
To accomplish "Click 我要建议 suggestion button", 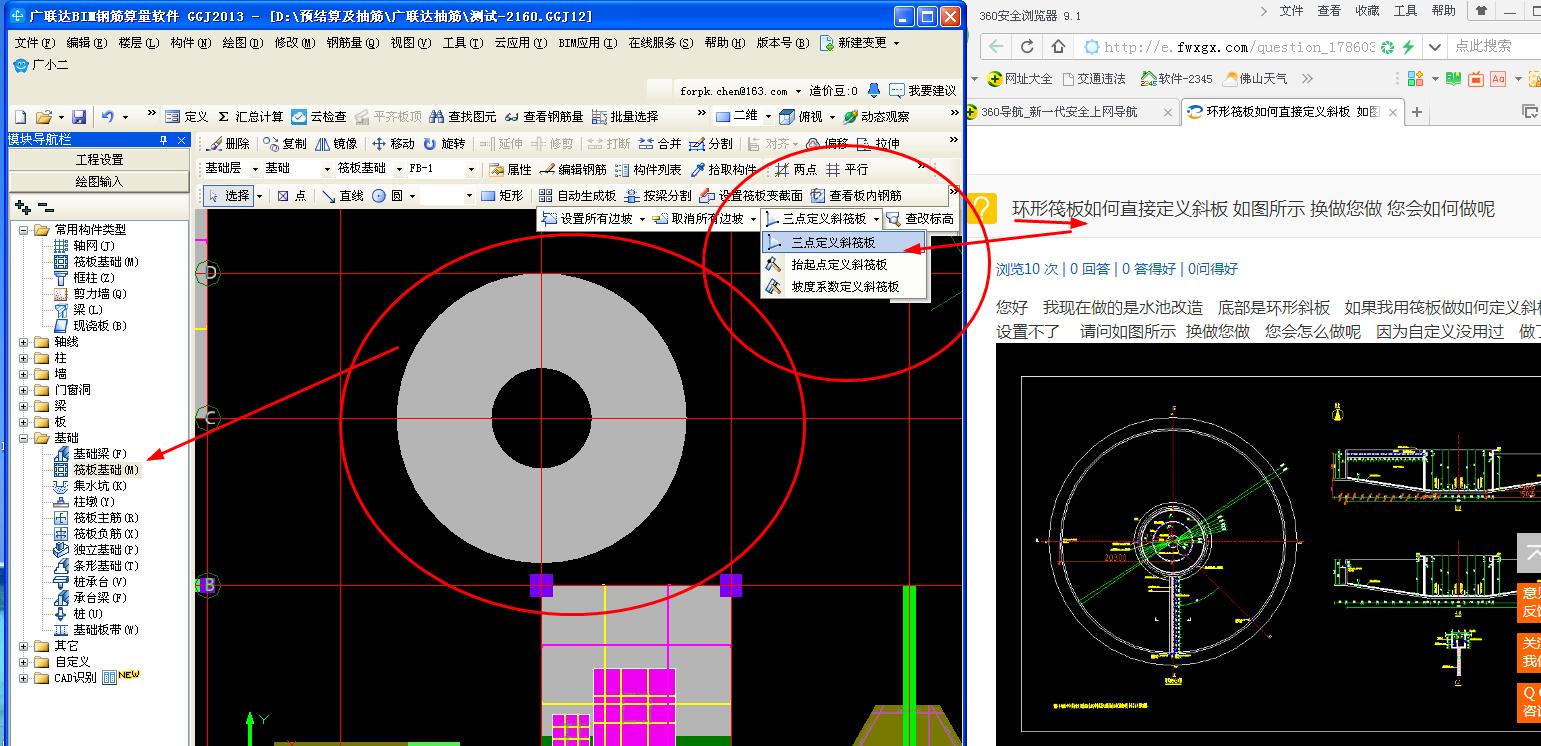I will coord(923,91).
